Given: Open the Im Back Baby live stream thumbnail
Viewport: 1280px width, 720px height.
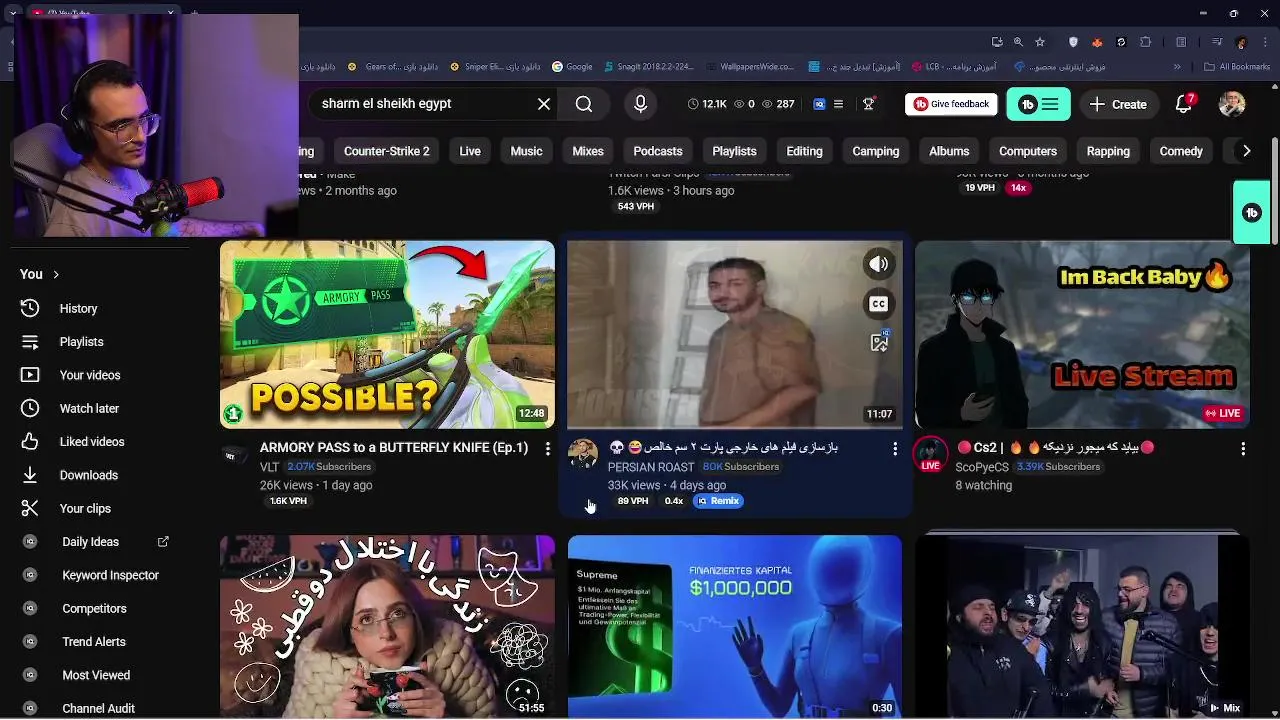Looking at the screenshot, I should coord(1082,334).
